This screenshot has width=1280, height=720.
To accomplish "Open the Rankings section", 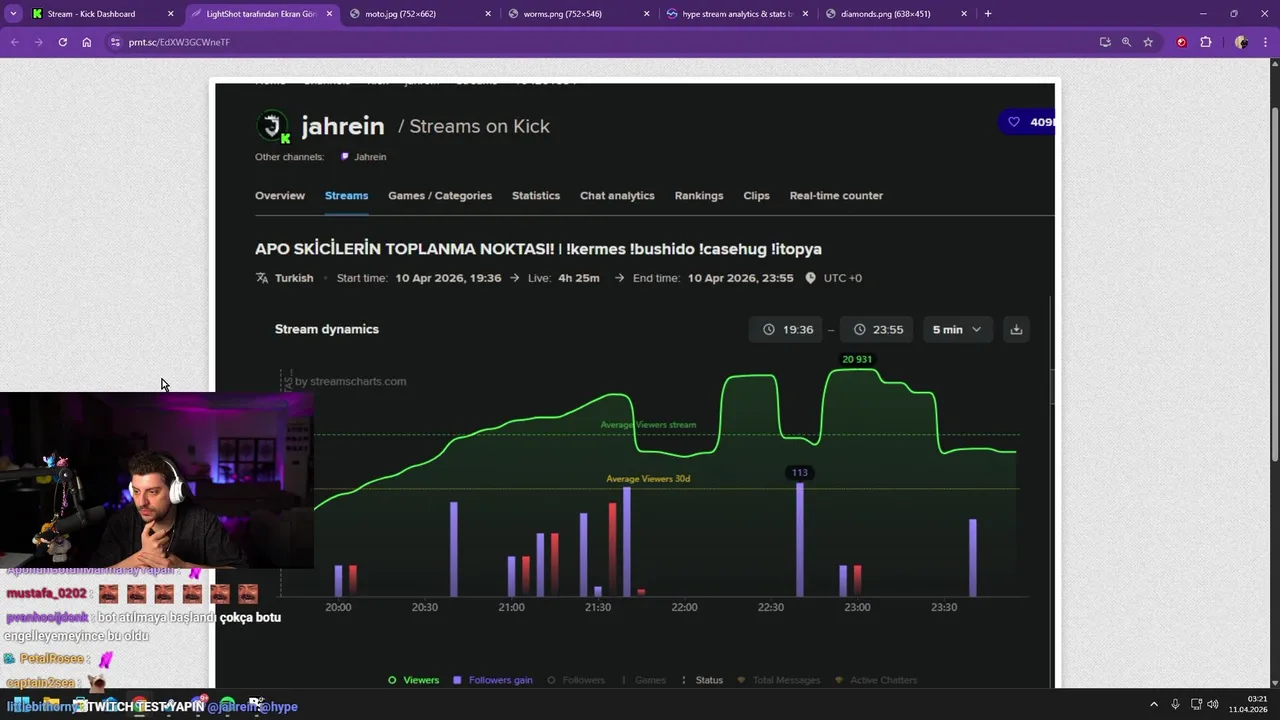I will pos(699,195).
